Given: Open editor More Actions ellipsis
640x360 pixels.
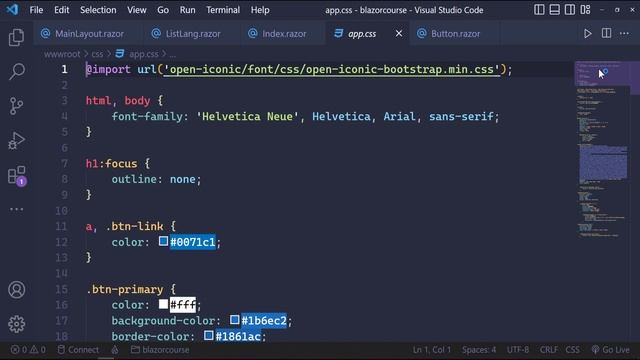Looking at the screenshot, I should click(624, 33).
